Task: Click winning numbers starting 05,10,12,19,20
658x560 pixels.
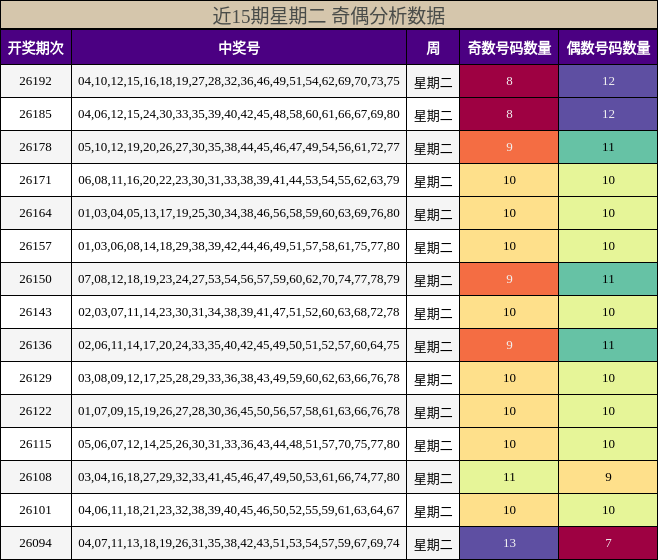Action: (239, 147)
